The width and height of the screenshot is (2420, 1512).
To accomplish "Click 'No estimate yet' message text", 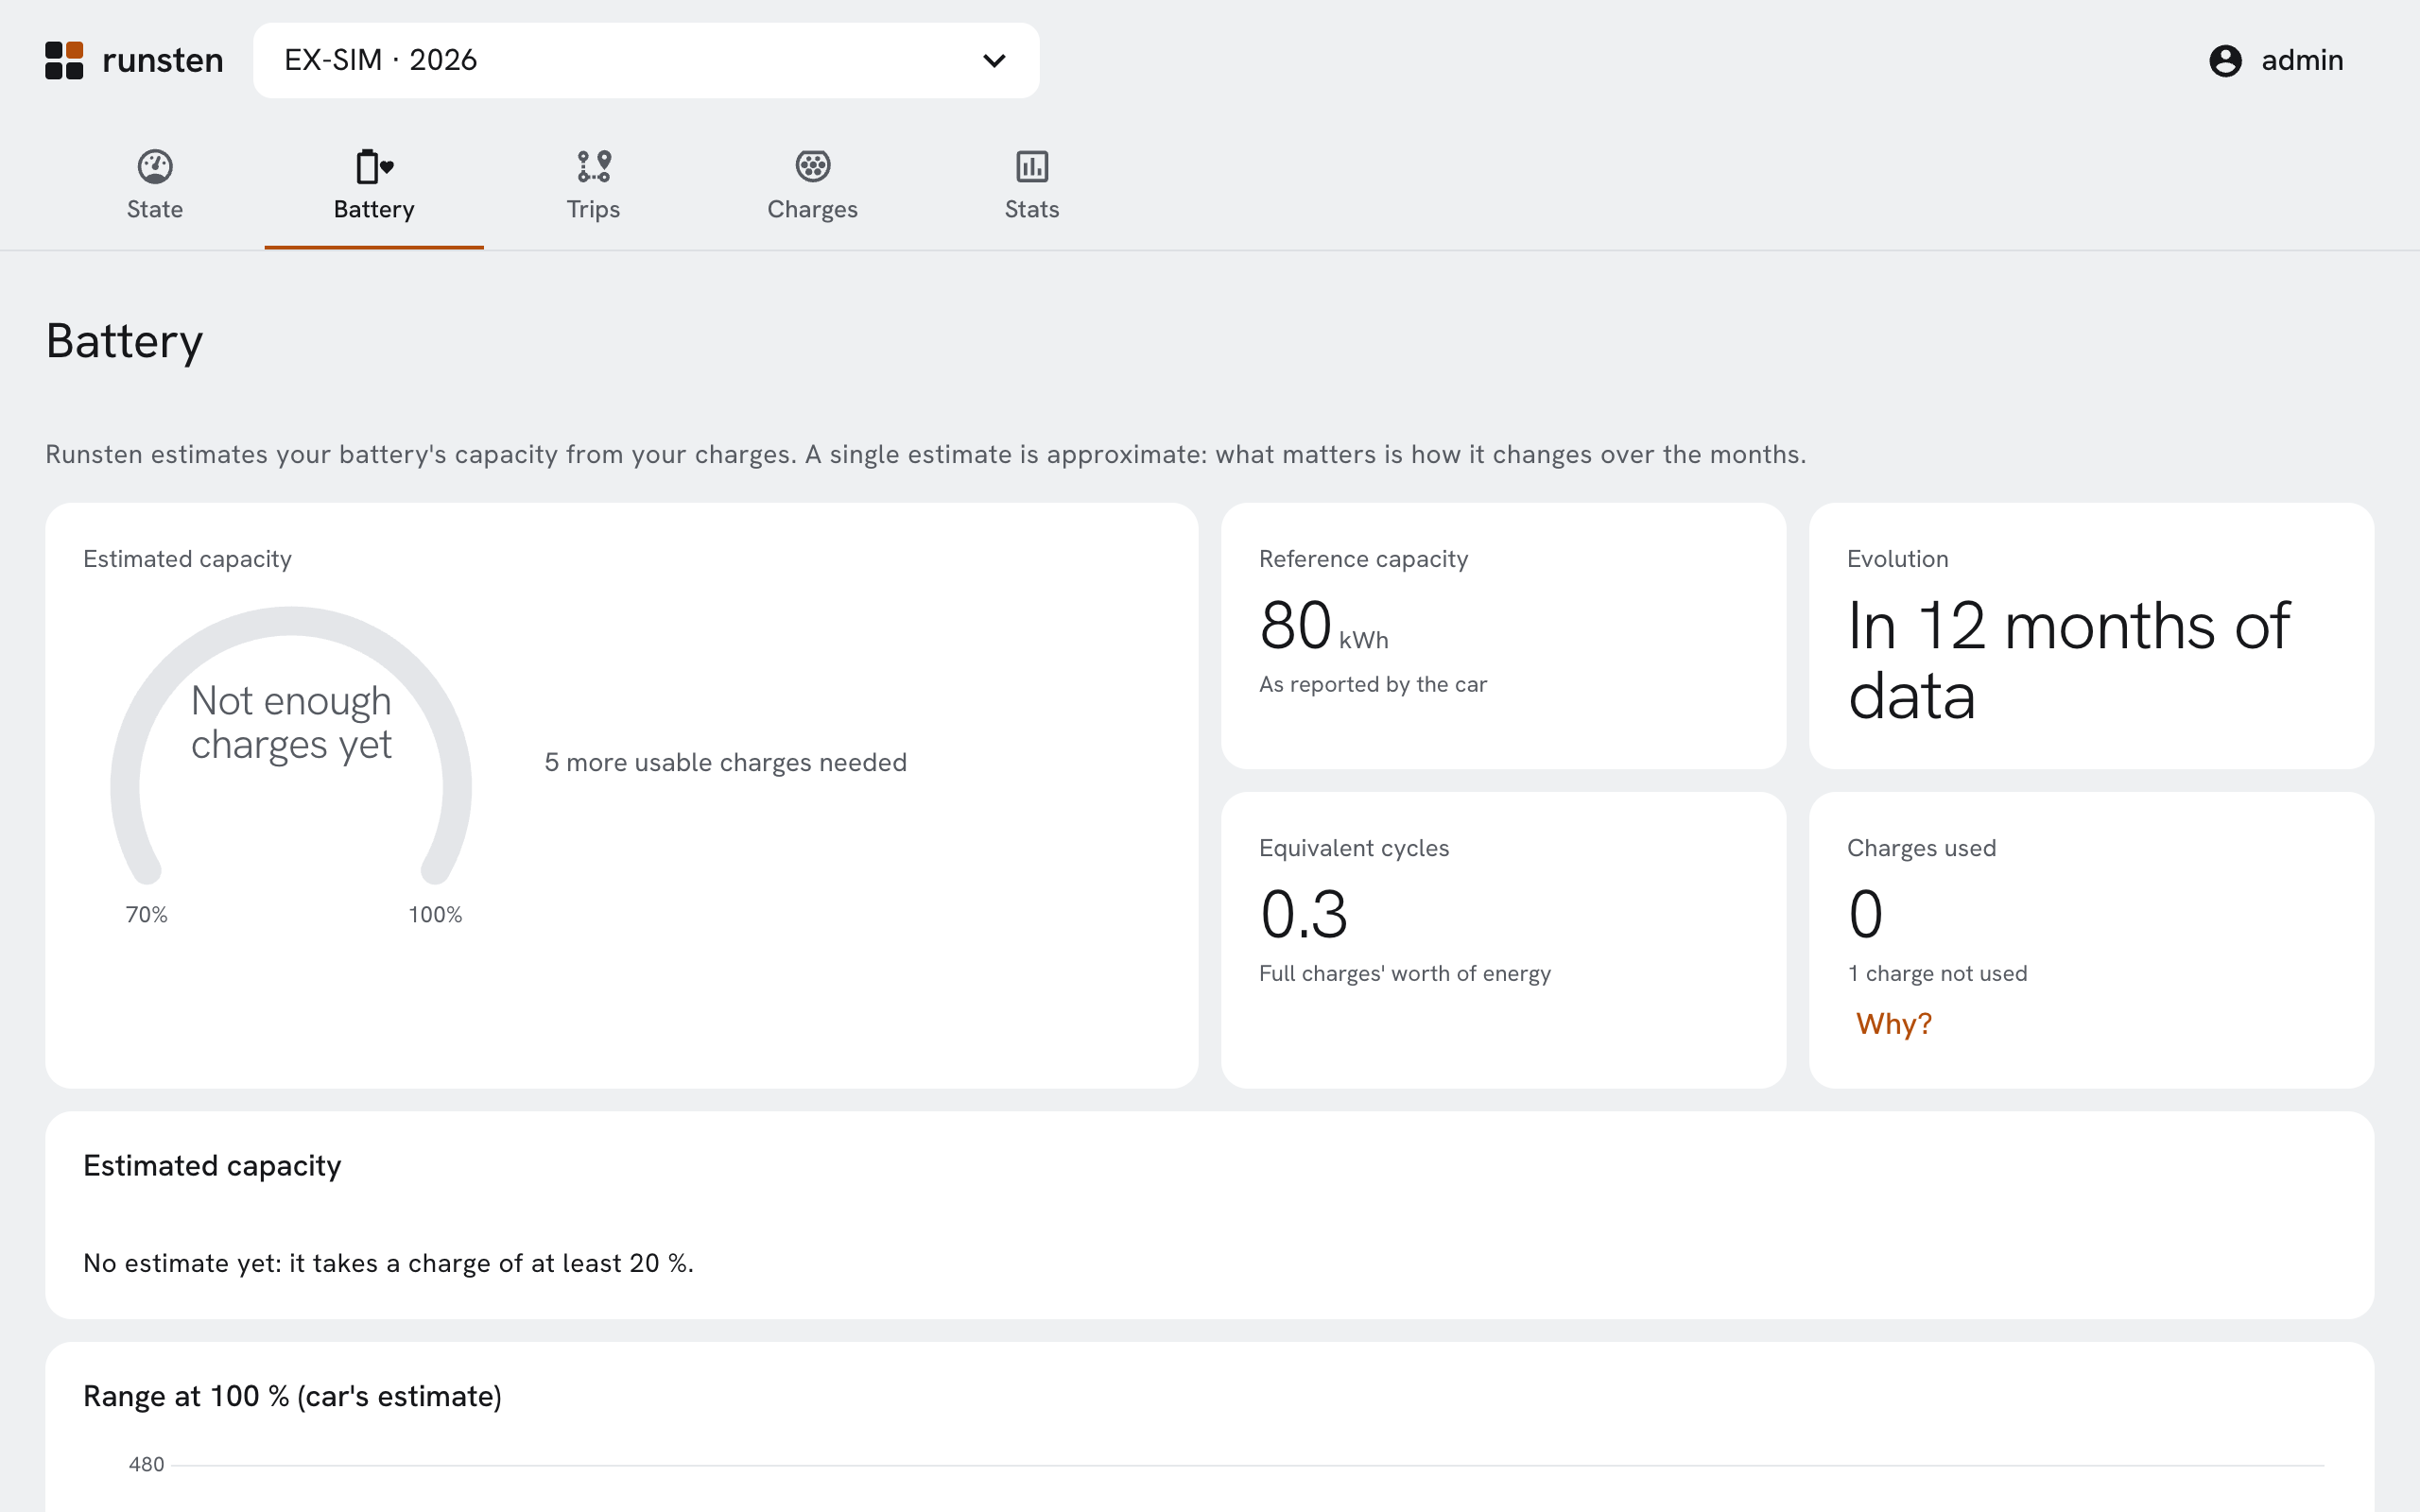I will point(388,1263).
